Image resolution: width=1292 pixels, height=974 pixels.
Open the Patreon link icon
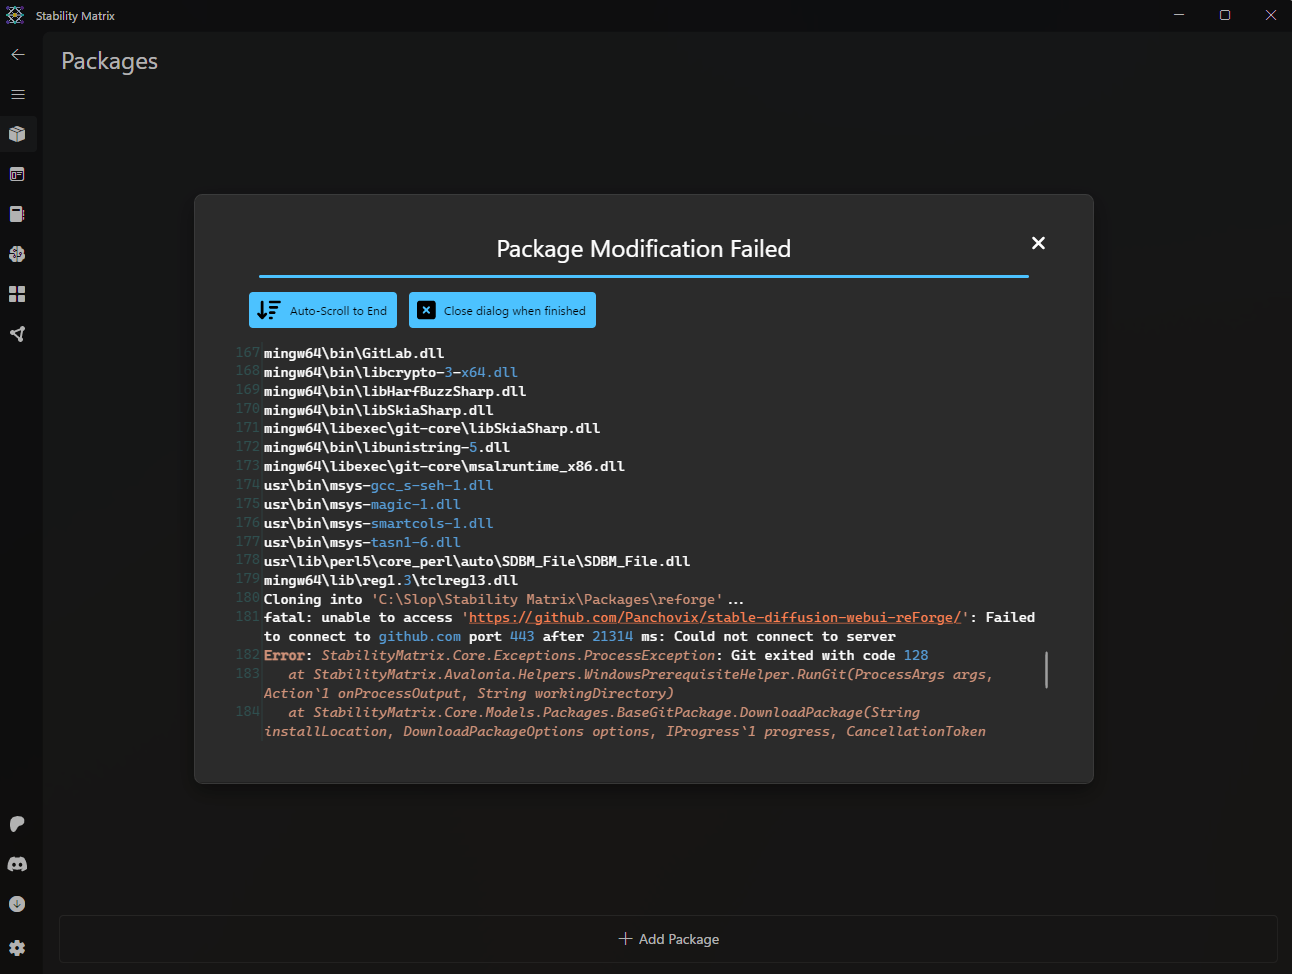click(17, 824)
